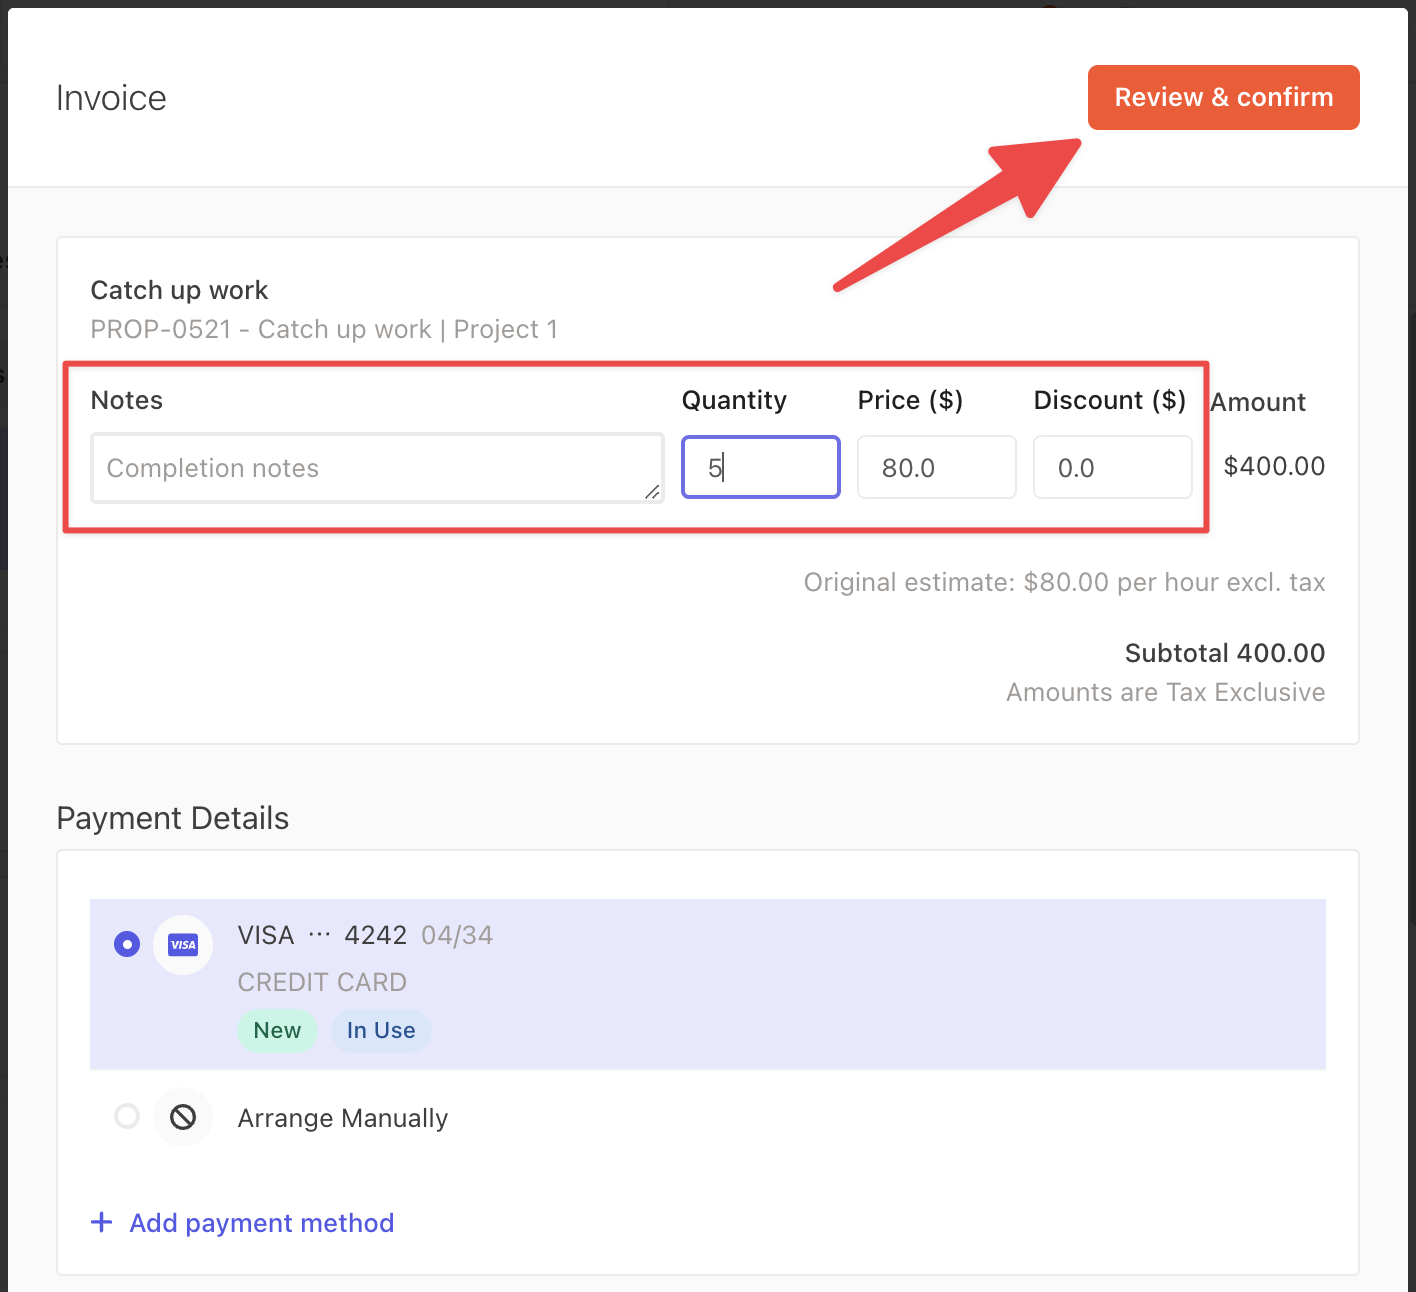Select the VISA 4242 radio button

click(127, 944)
